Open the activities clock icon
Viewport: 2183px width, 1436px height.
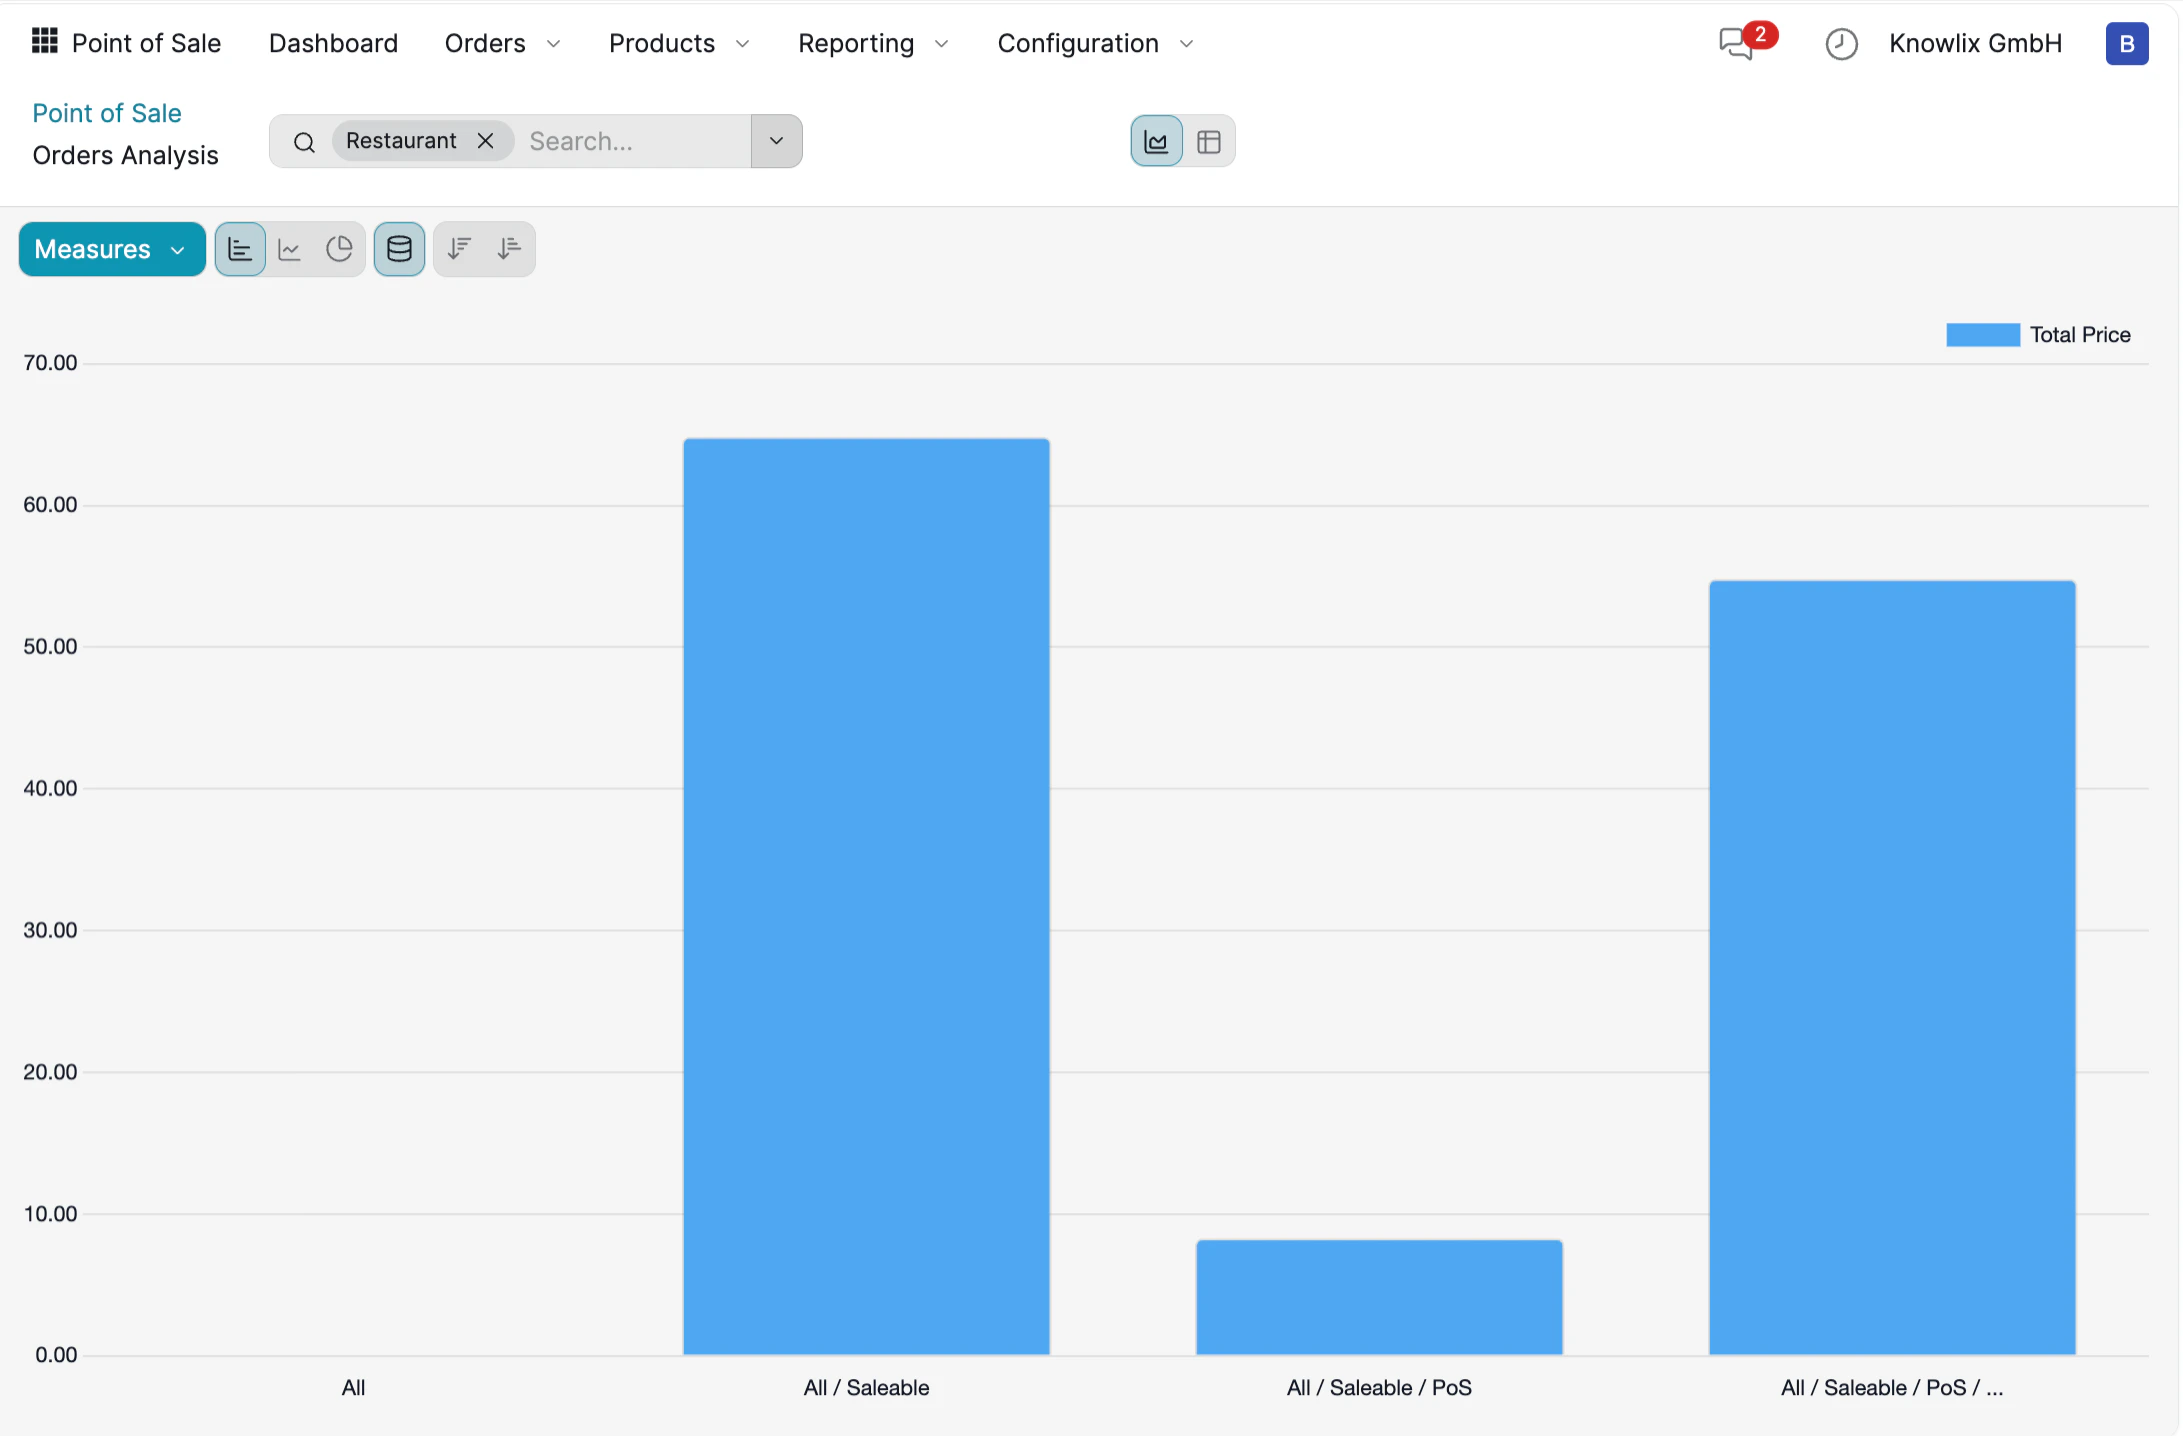[x=1841, y=44]
